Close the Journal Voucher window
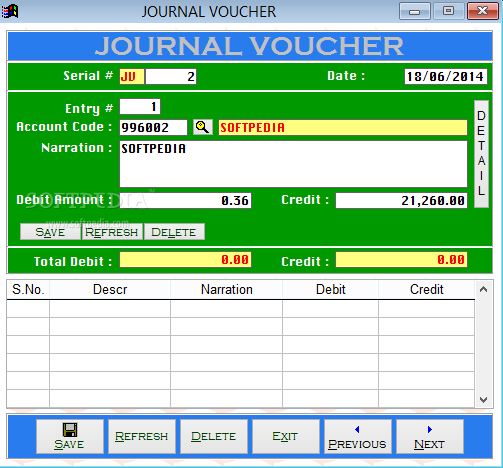 click(483, 11)
